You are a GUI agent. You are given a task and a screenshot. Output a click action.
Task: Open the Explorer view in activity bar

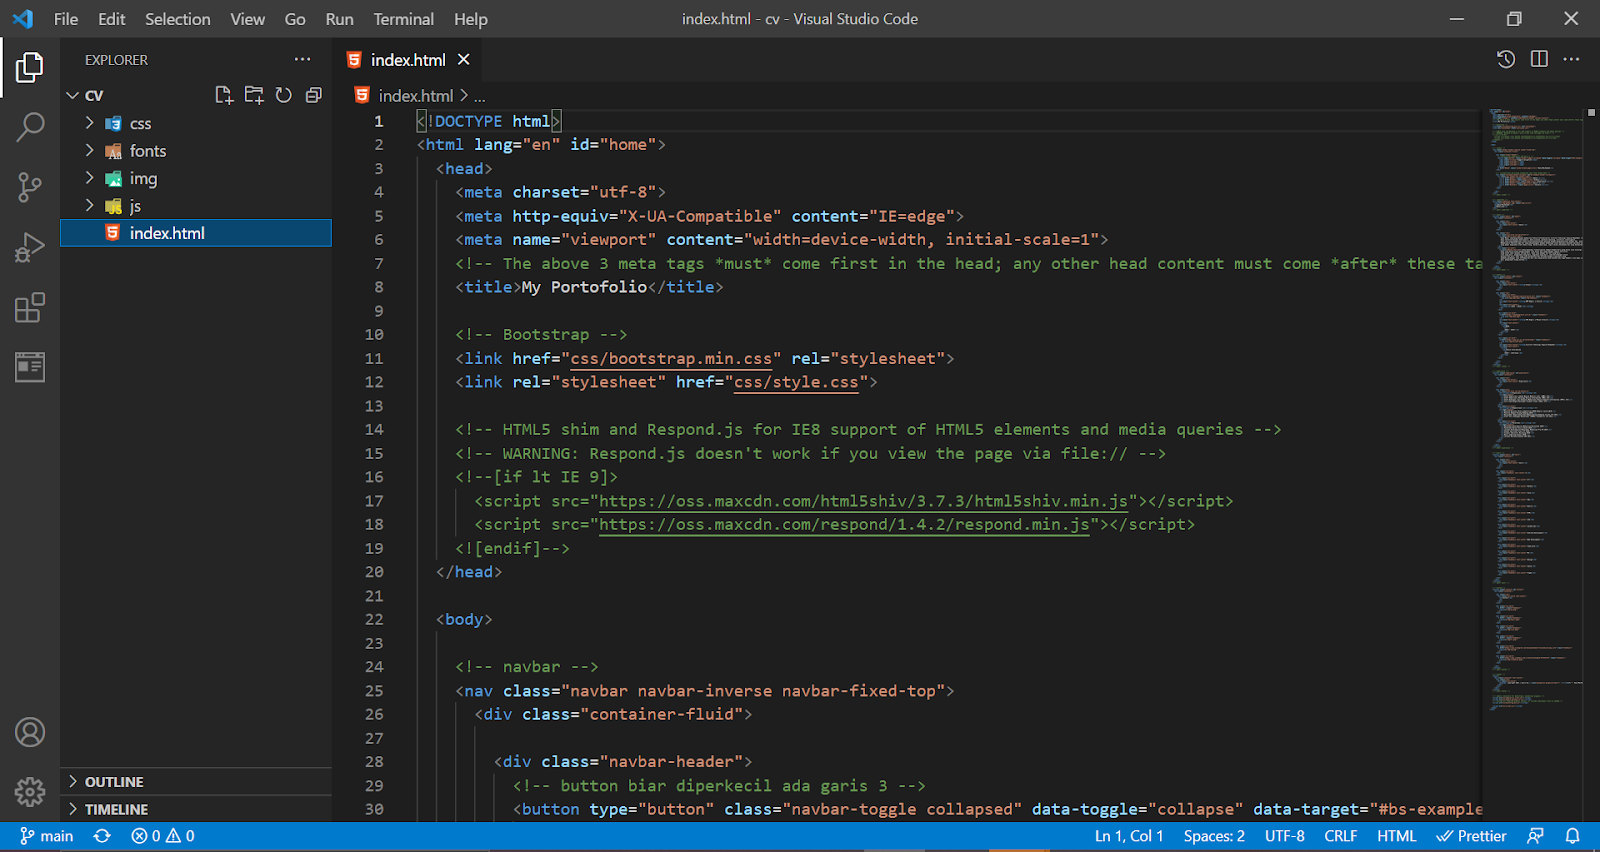(x=30, y=67)
